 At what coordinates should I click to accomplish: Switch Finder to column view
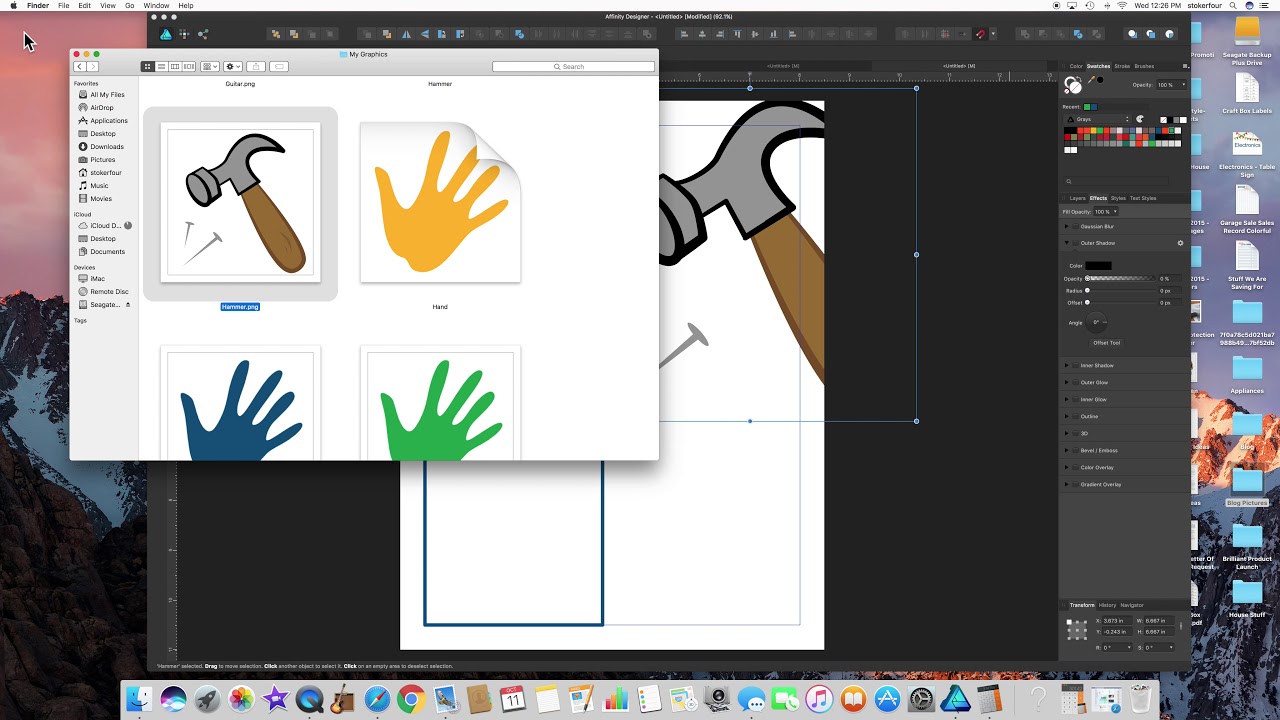[x=174, y=67]
